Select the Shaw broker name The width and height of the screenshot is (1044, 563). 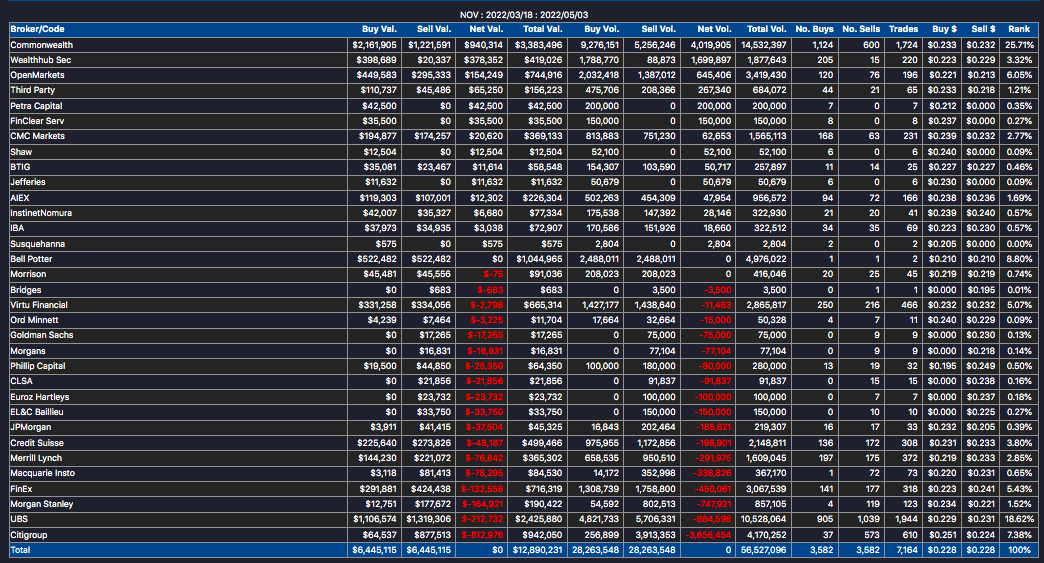[x=21, y=152]
